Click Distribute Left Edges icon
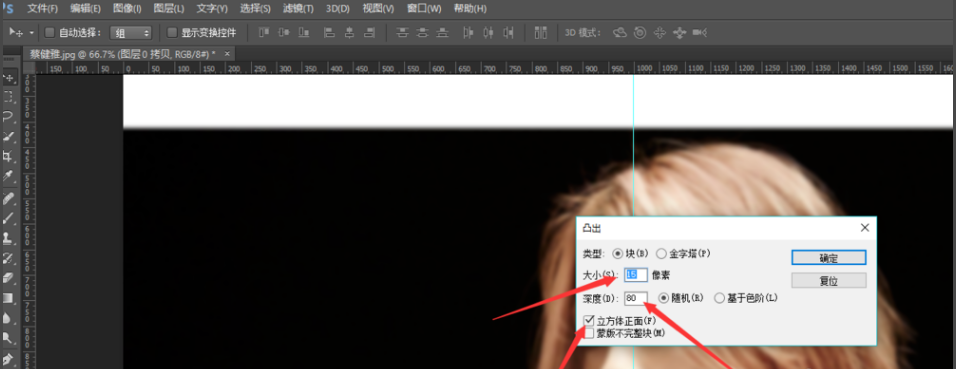956x369 pixels. [468, 32]
